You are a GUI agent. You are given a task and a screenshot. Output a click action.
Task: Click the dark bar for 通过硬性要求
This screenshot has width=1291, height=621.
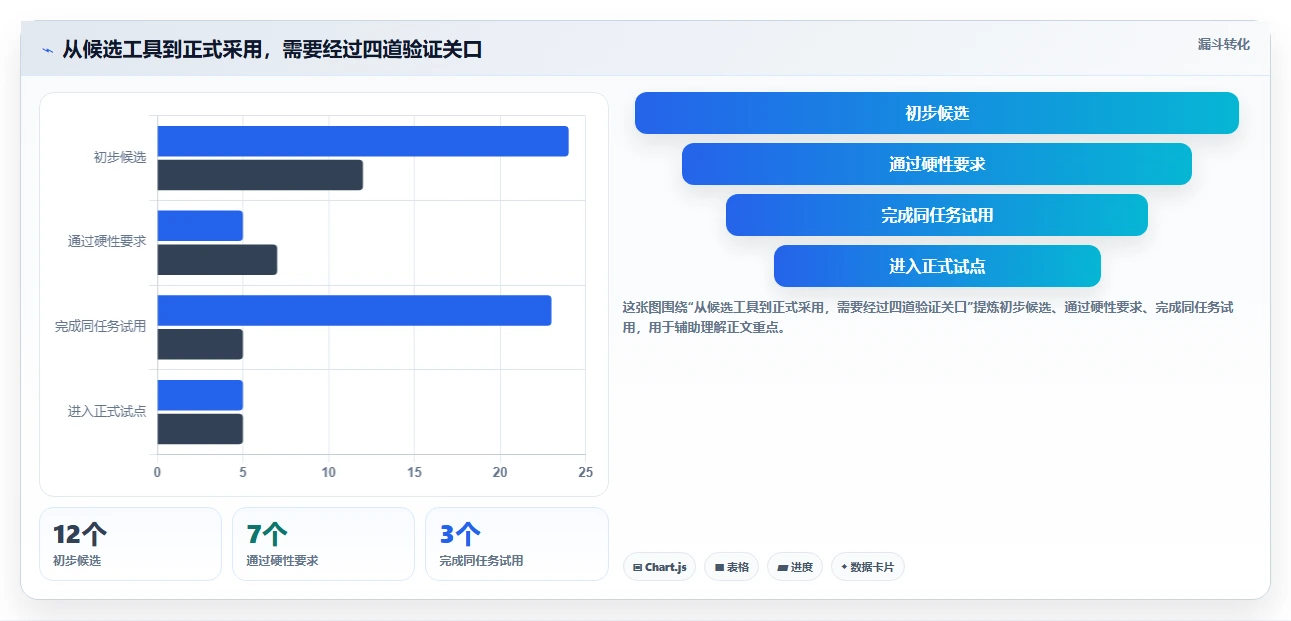217,260
